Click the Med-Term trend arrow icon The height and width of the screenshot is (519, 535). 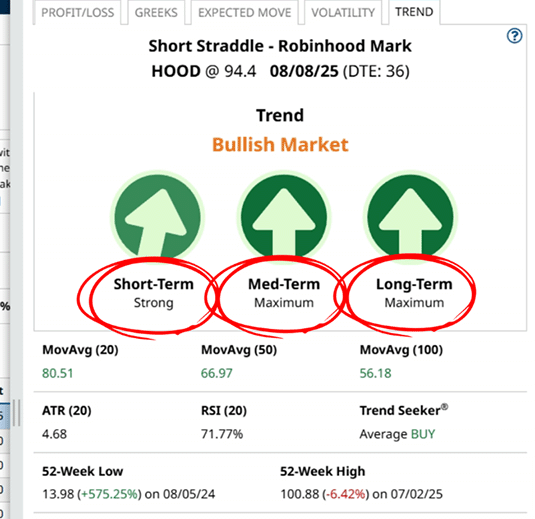284,217
